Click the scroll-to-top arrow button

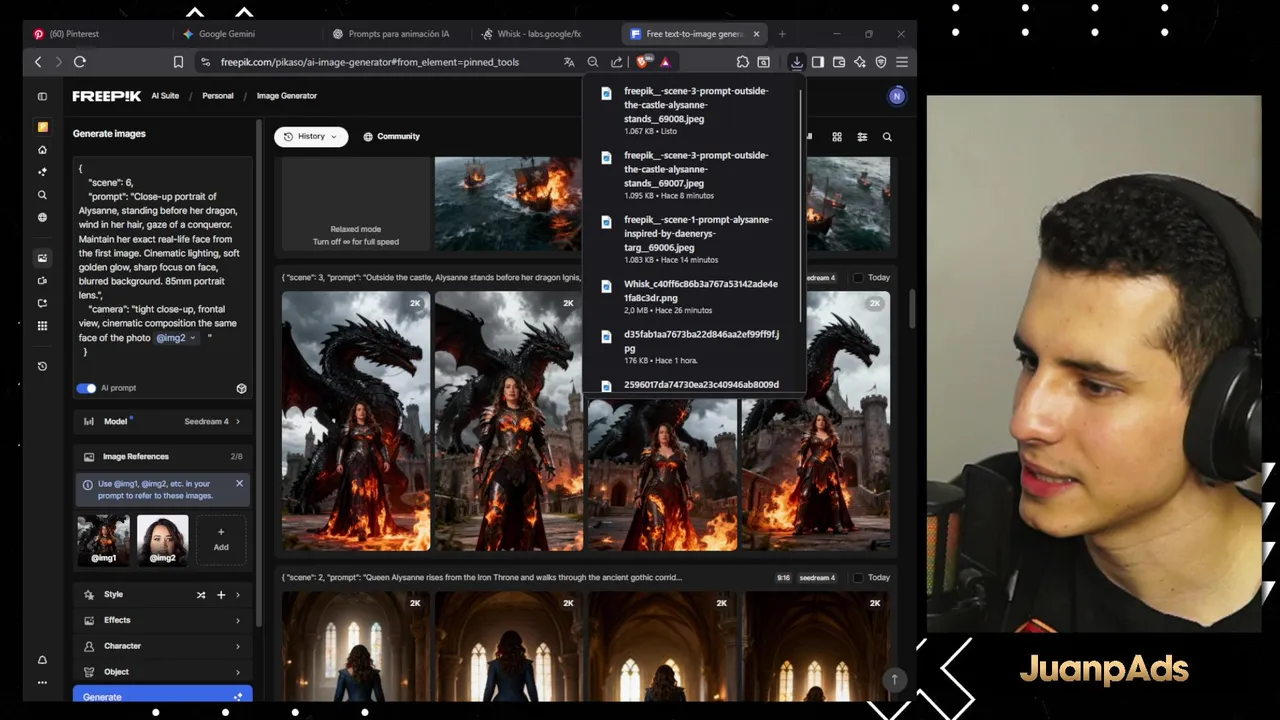pos(895,679)
